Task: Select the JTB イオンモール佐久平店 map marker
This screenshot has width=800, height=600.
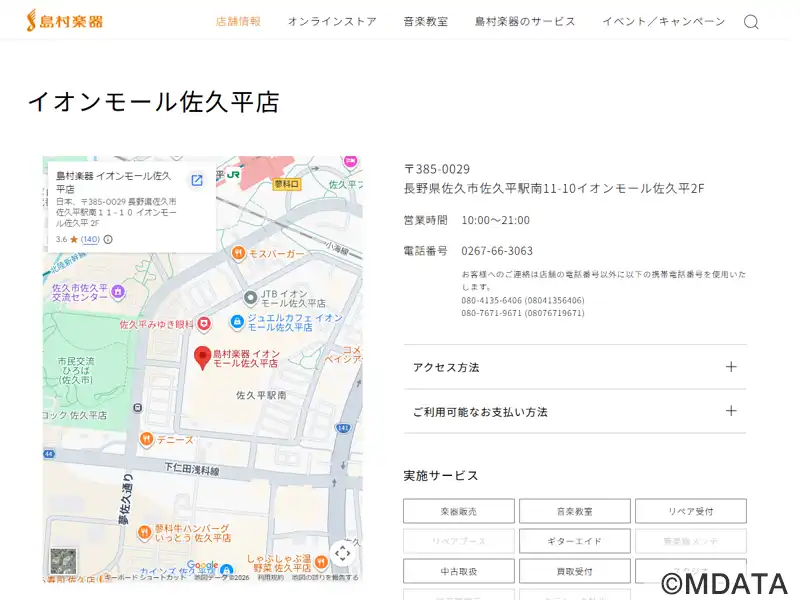Action: (251, 297)
